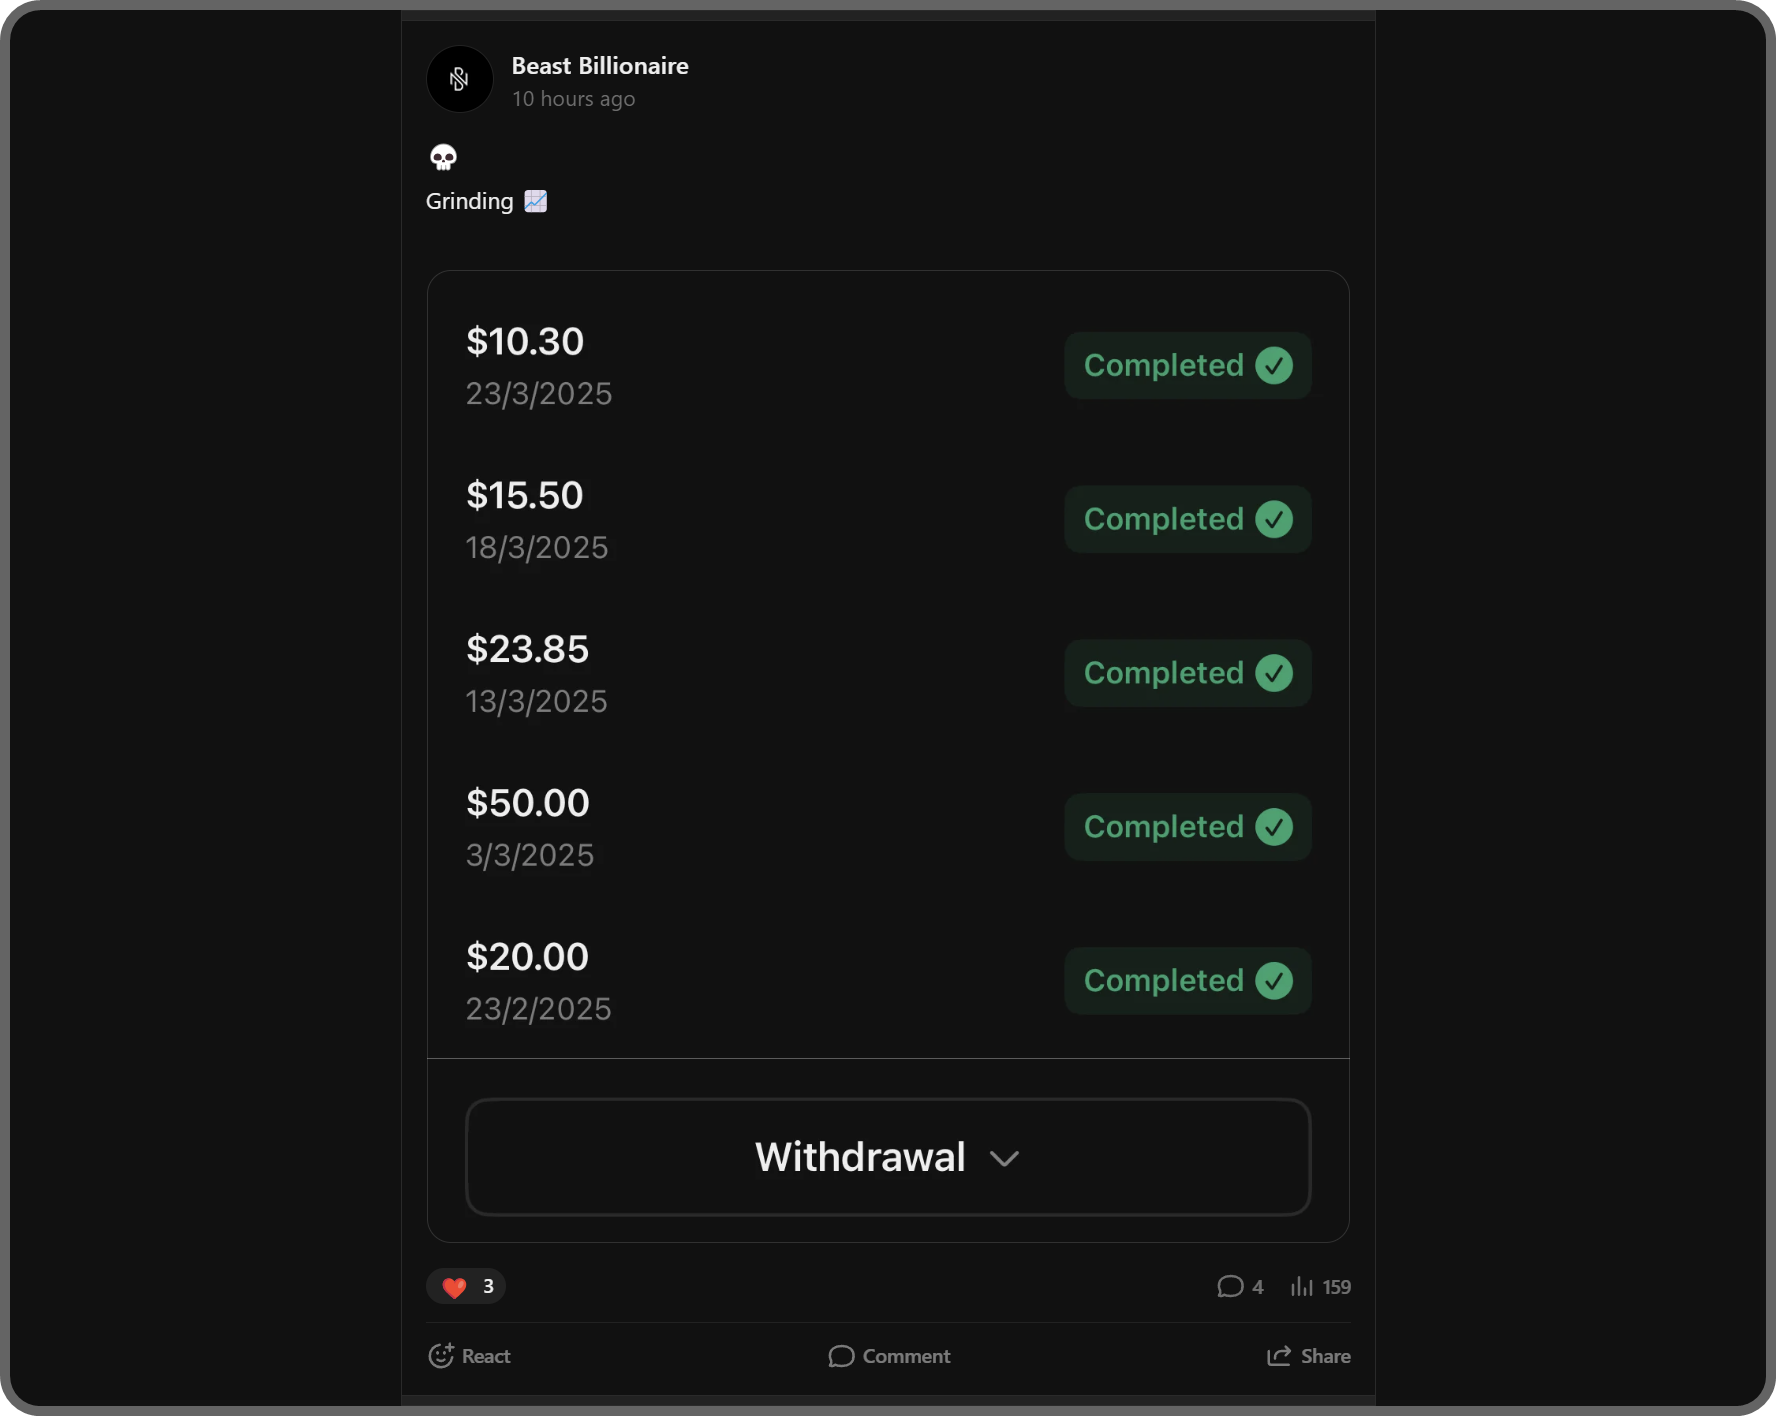This screenshot has width=1776, height=1416.
Task: Expand the Withdrawal dropdown
Action: 887,1157
